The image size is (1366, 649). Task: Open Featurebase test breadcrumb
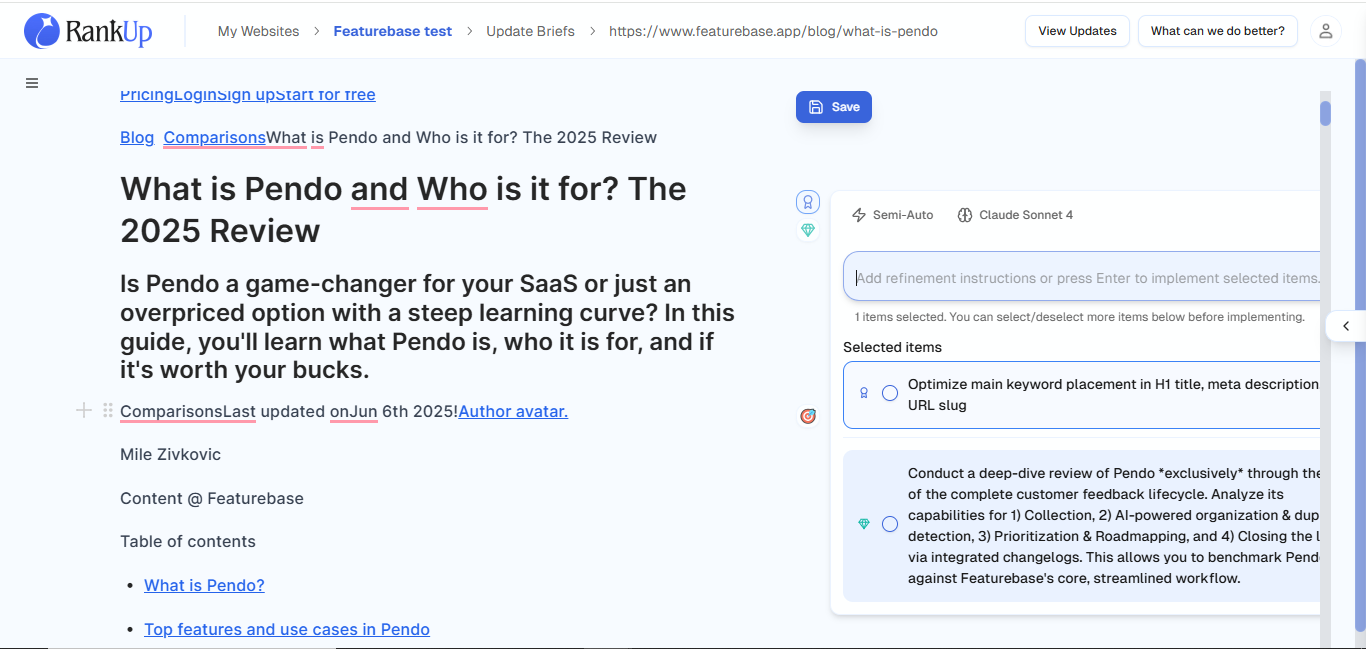[392, 31]
